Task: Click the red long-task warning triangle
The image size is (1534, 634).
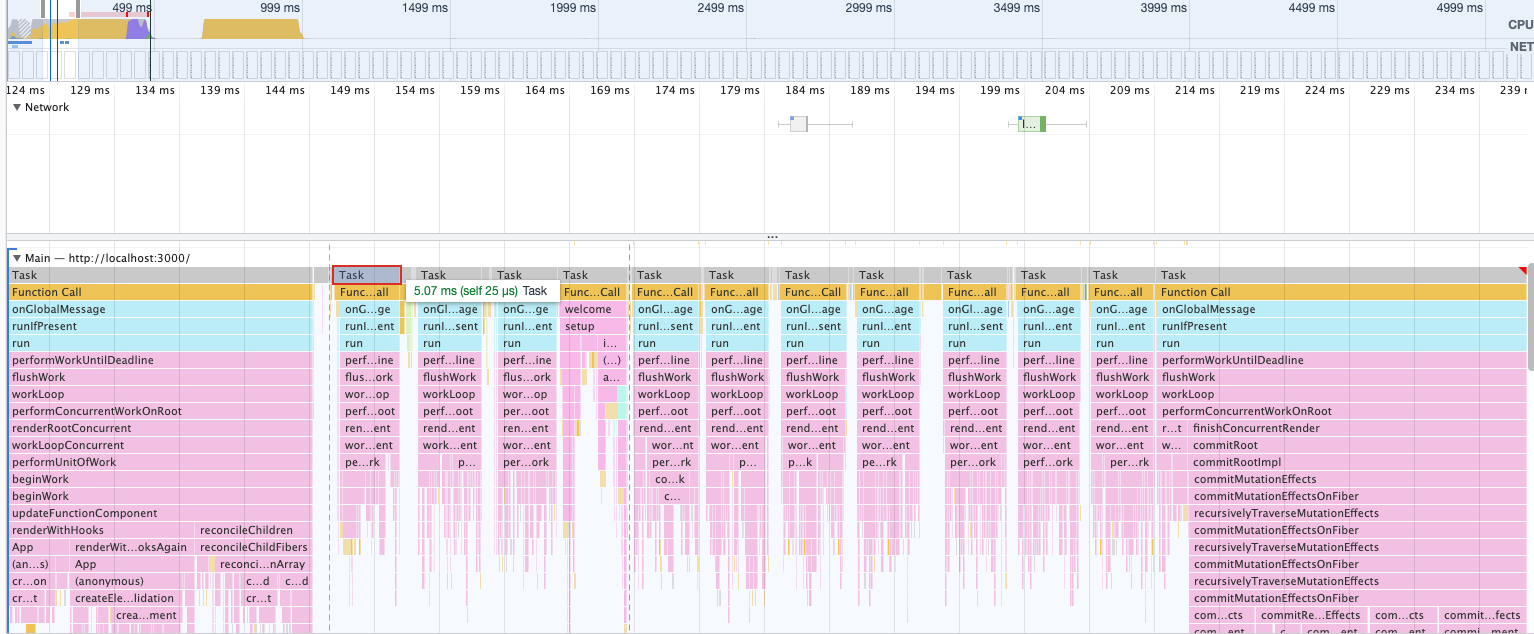Action: 1522,271
